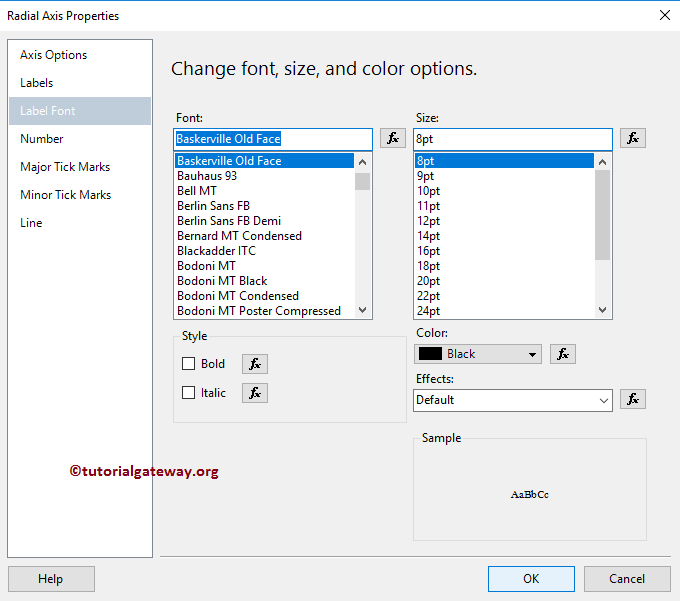Open expression editor for Font
The height and width of the screenshot is (601, 680).
pos(392,138)
